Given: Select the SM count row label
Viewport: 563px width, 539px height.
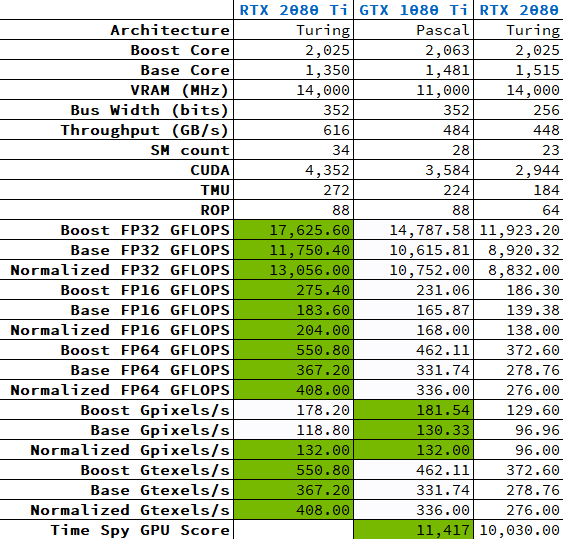Looking at the screenshot, I should point(190,150).
